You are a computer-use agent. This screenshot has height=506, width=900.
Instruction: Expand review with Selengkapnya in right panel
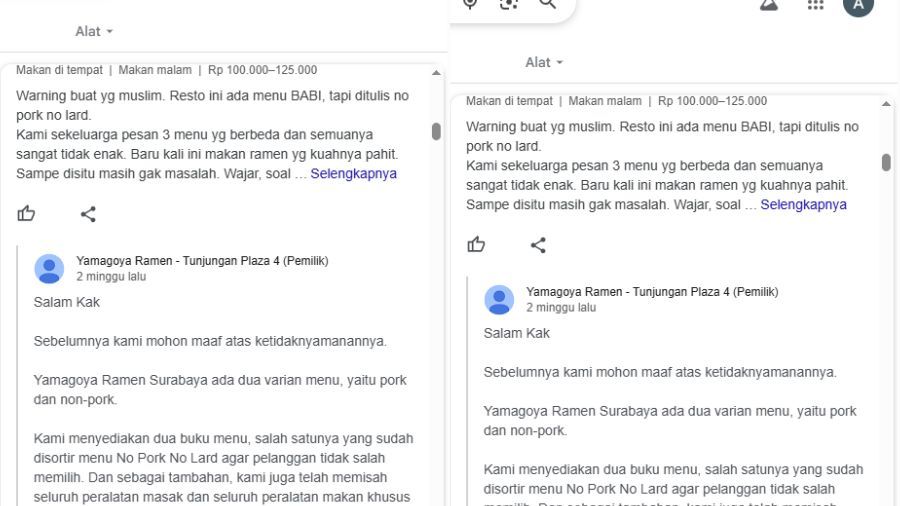tap(804, 204)
